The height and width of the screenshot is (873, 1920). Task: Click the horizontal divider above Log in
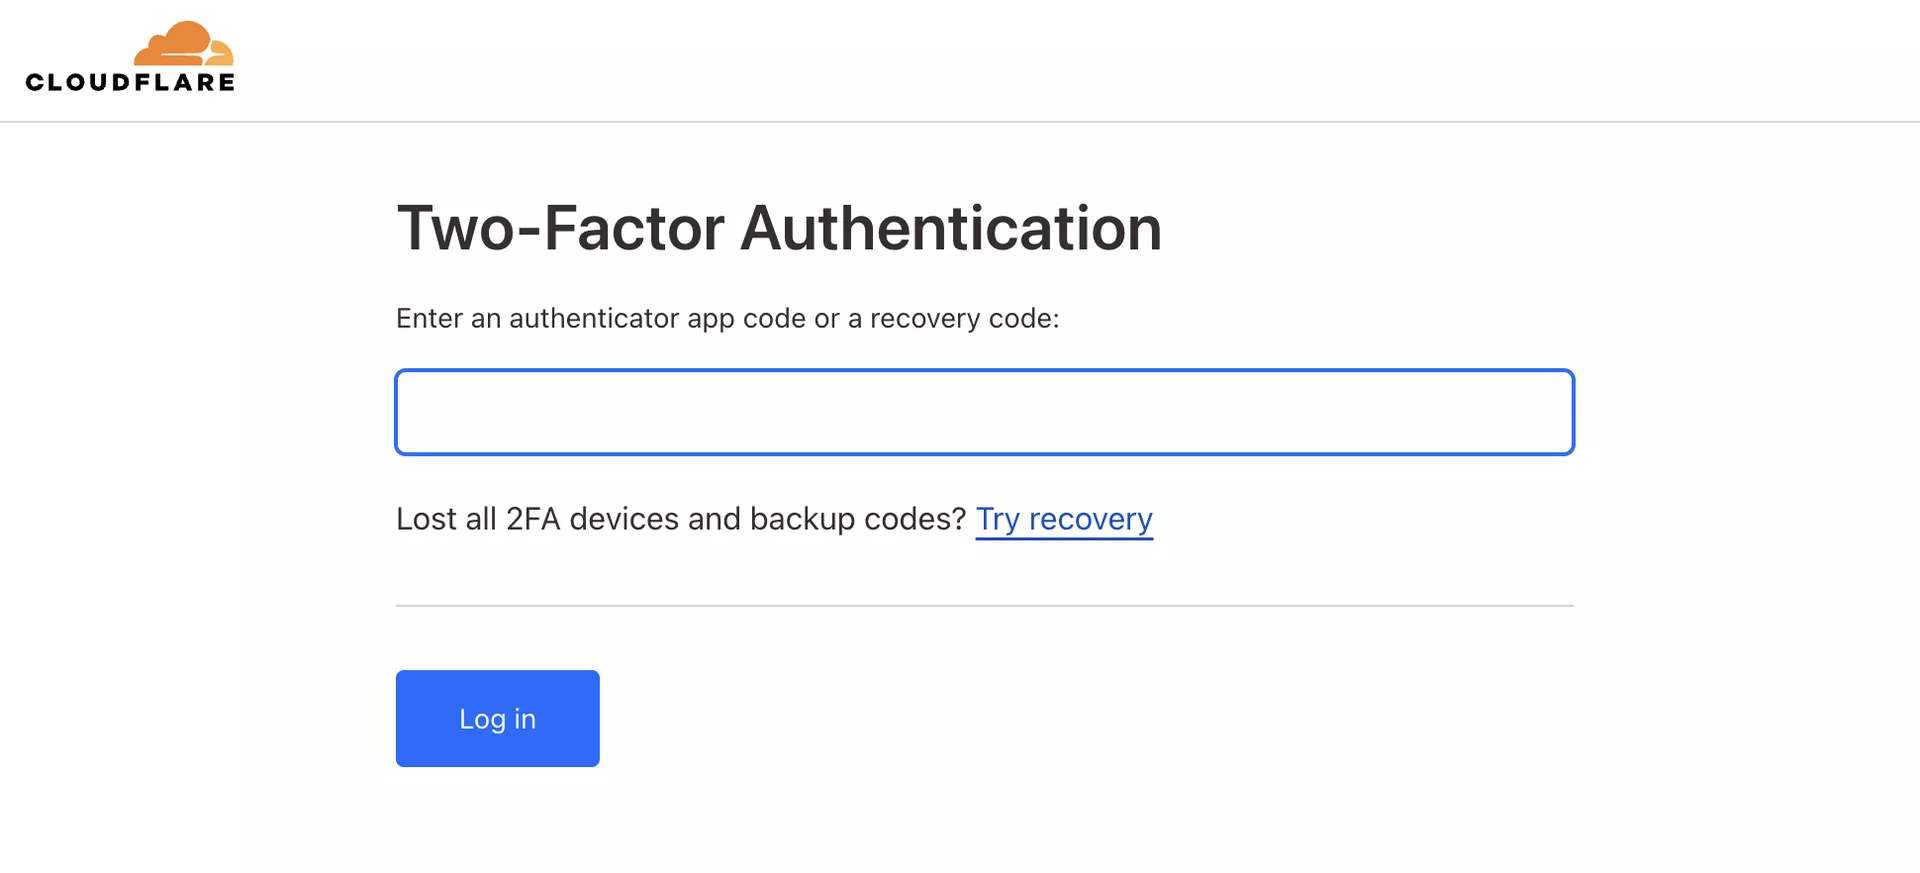tap(984, 605)
